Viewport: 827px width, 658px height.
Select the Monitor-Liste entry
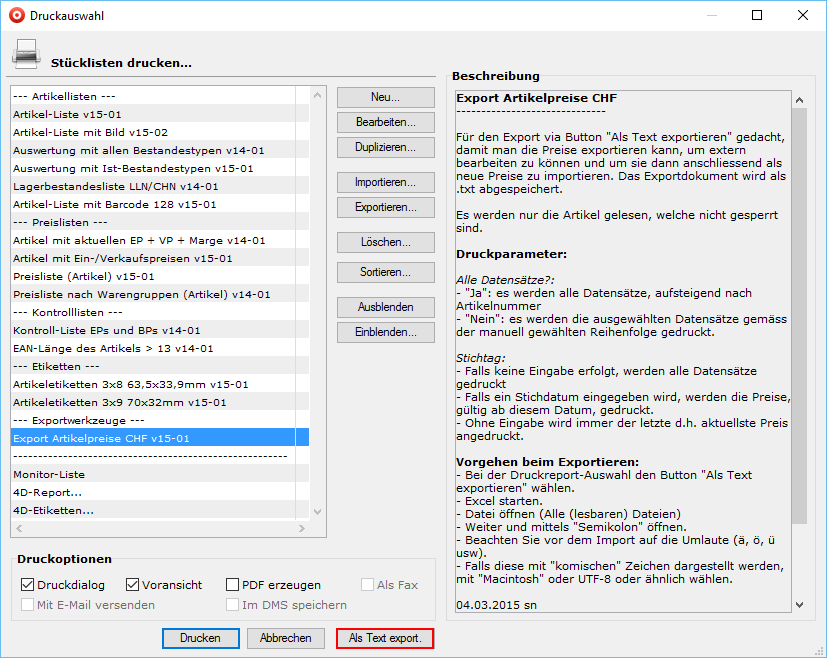pos(49,474)
